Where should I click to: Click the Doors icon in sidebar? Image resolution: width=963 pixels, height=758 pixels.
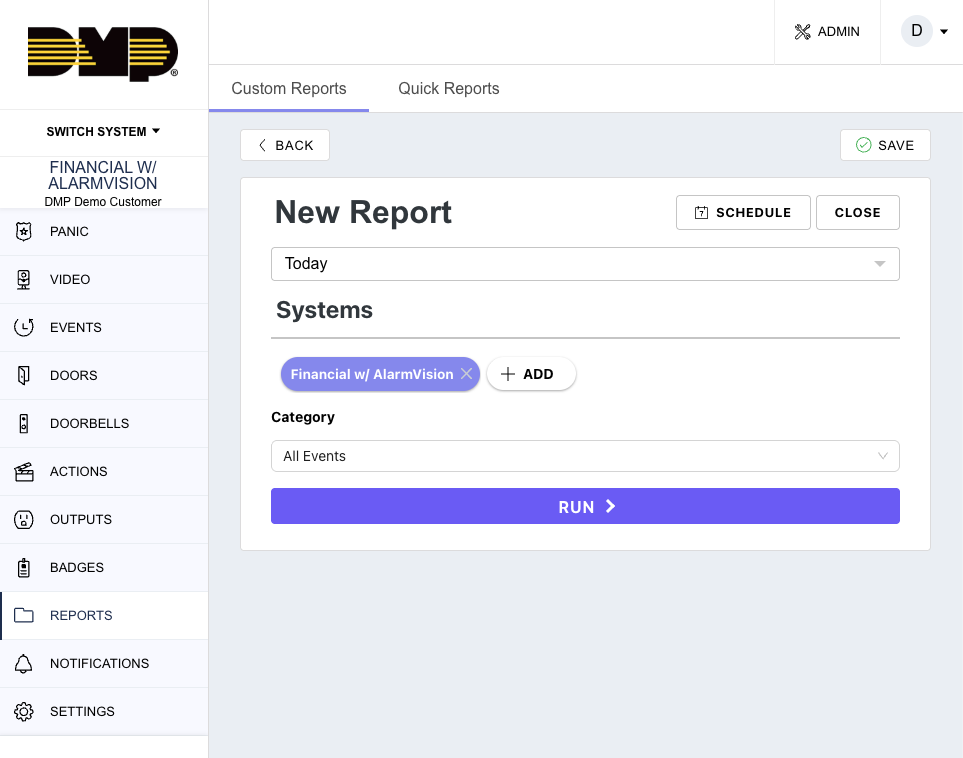(x=23, y=375)
